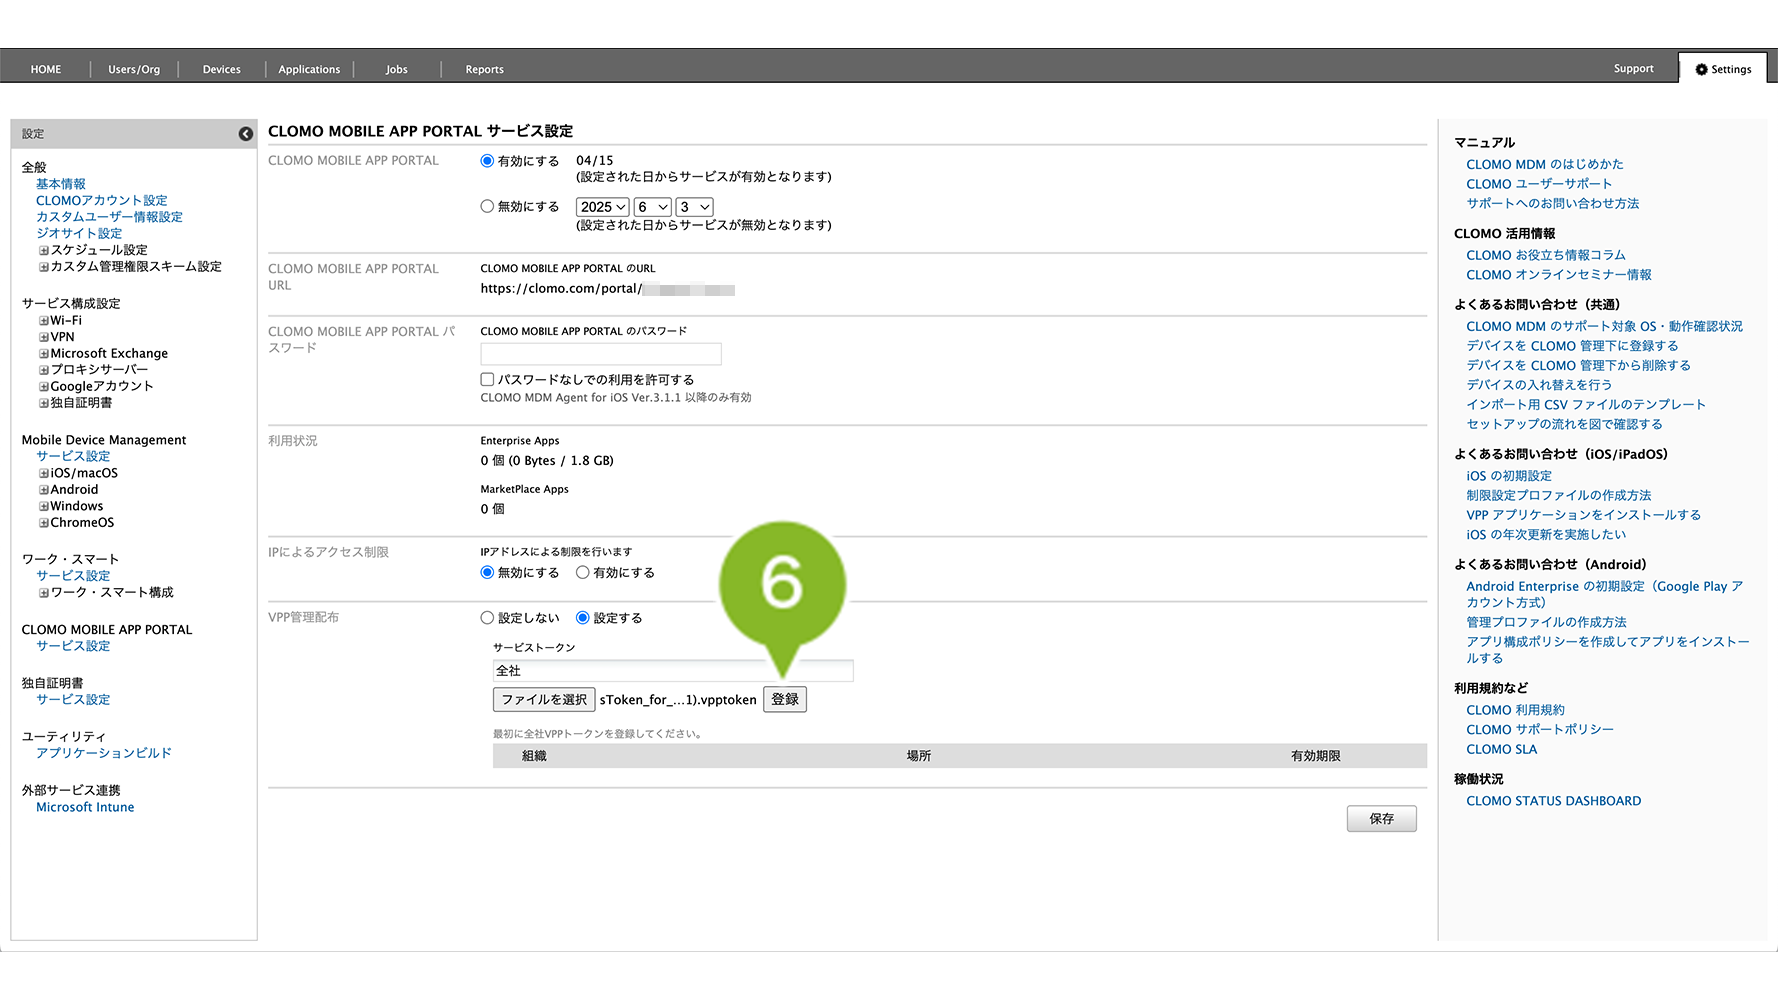The image size is (1778, 1000).
Task: Open CLOMO オンラインセミナー情報 link
Action: tap(1558, 275)
